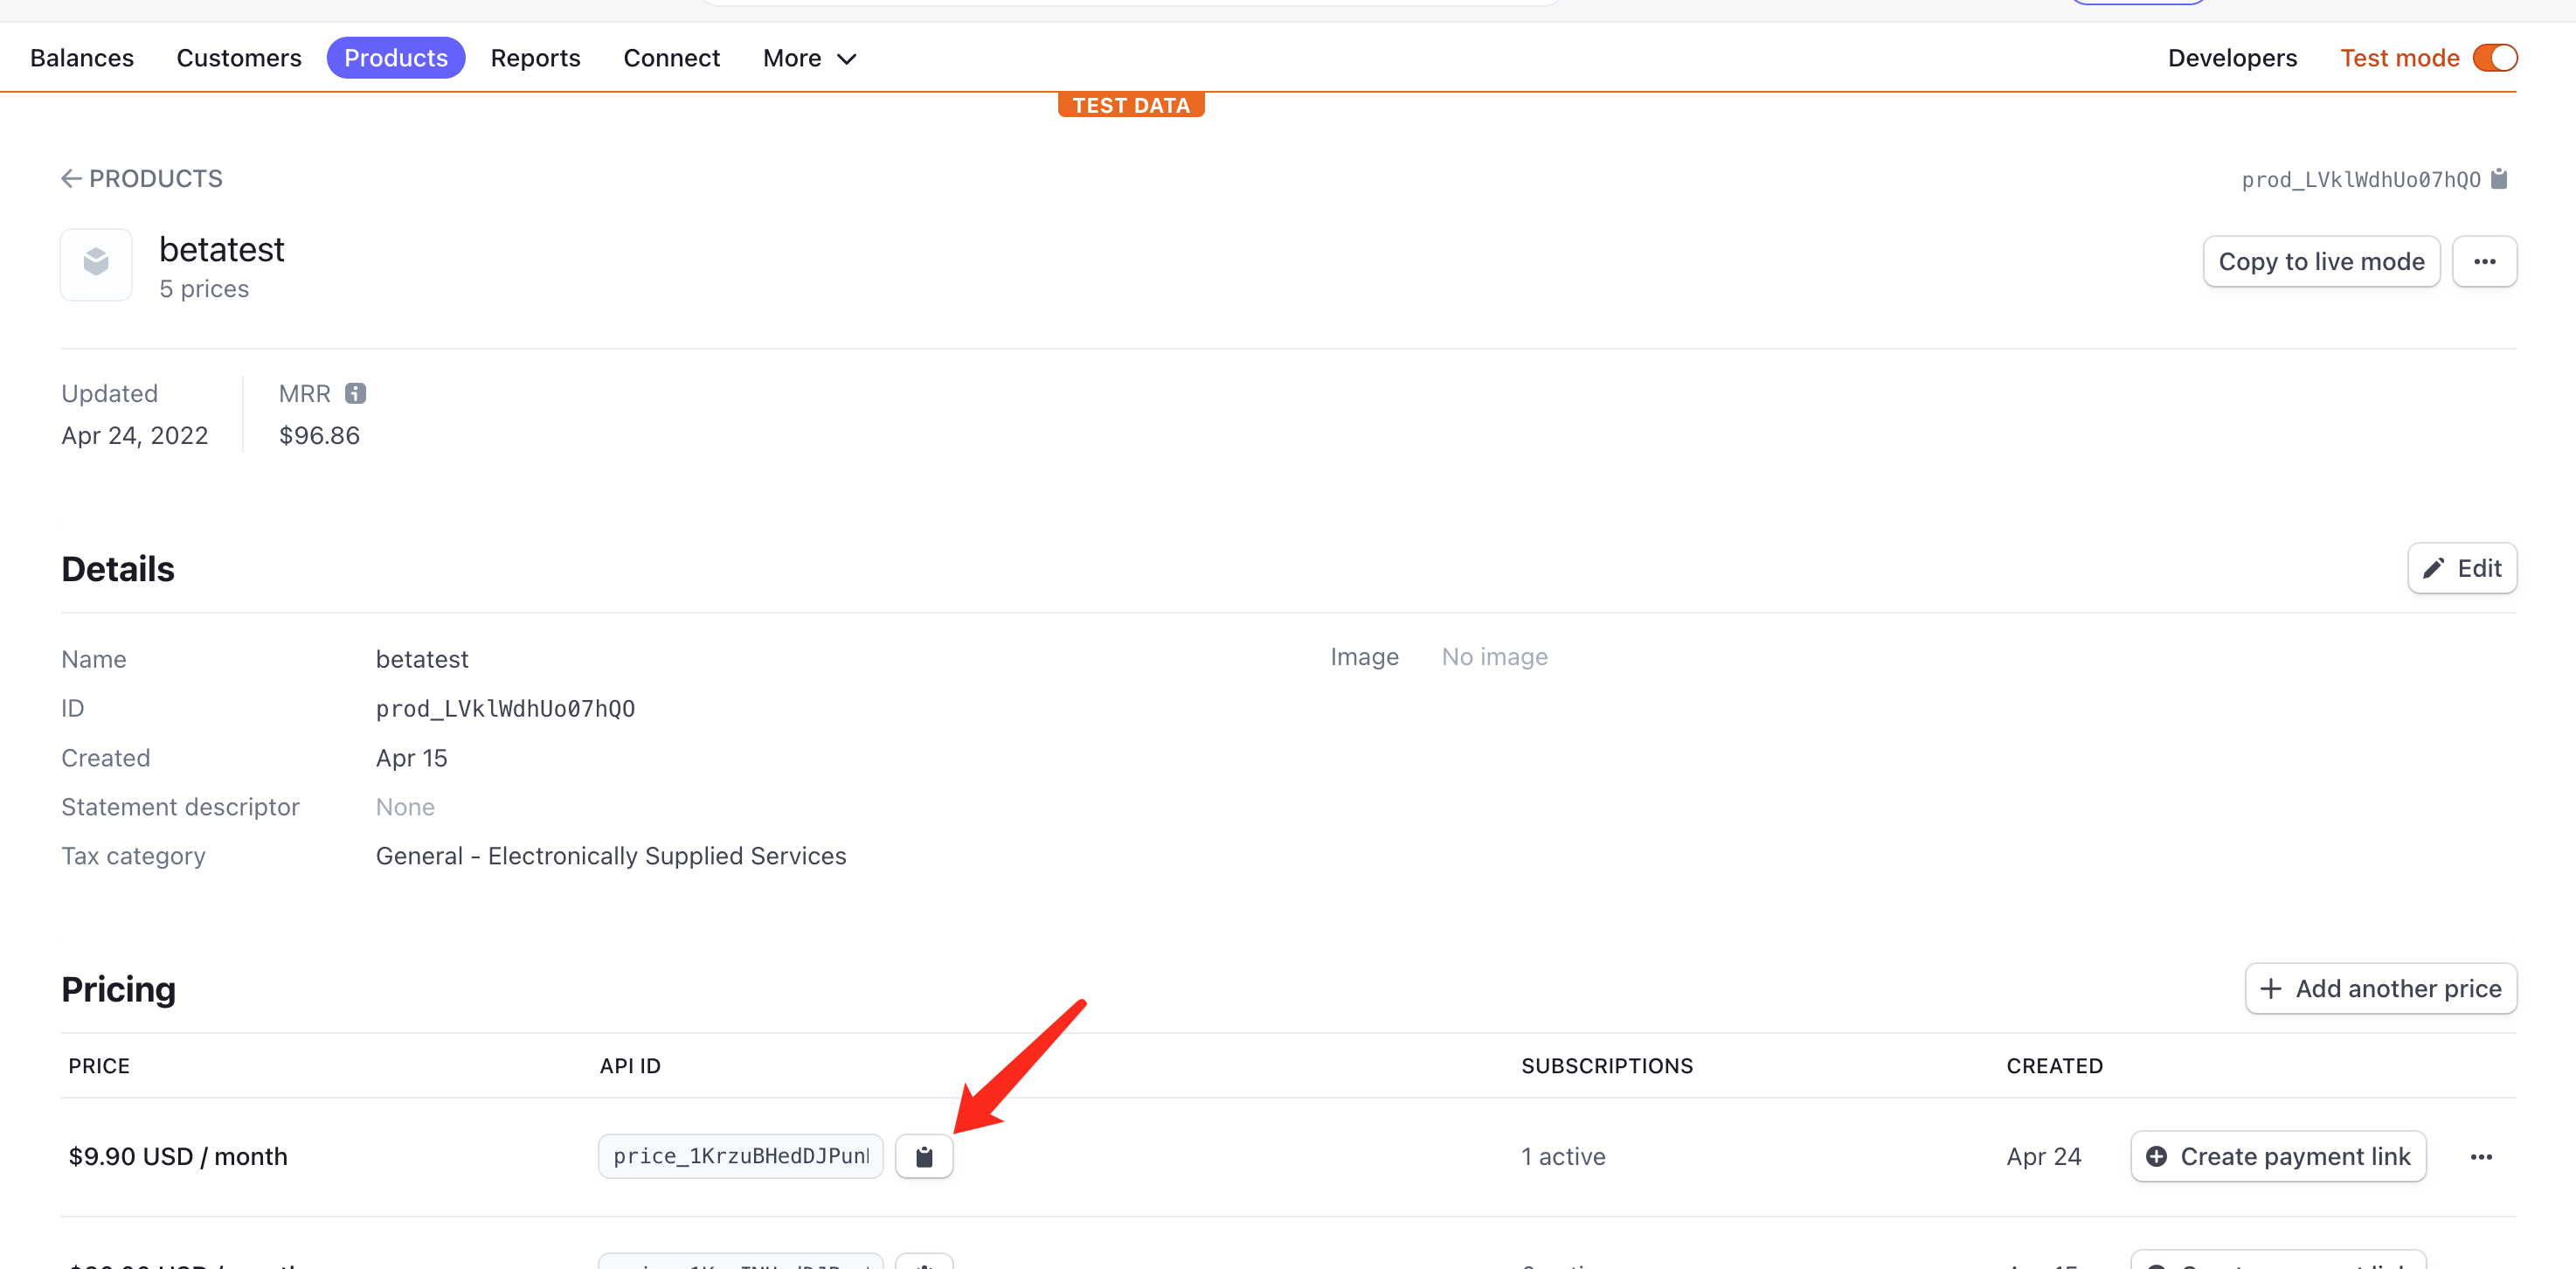Image resolution: width=2576 pixels, height=1269 pixels.
Task: Click plus icon Add another price
Action: pos(2380,988)
